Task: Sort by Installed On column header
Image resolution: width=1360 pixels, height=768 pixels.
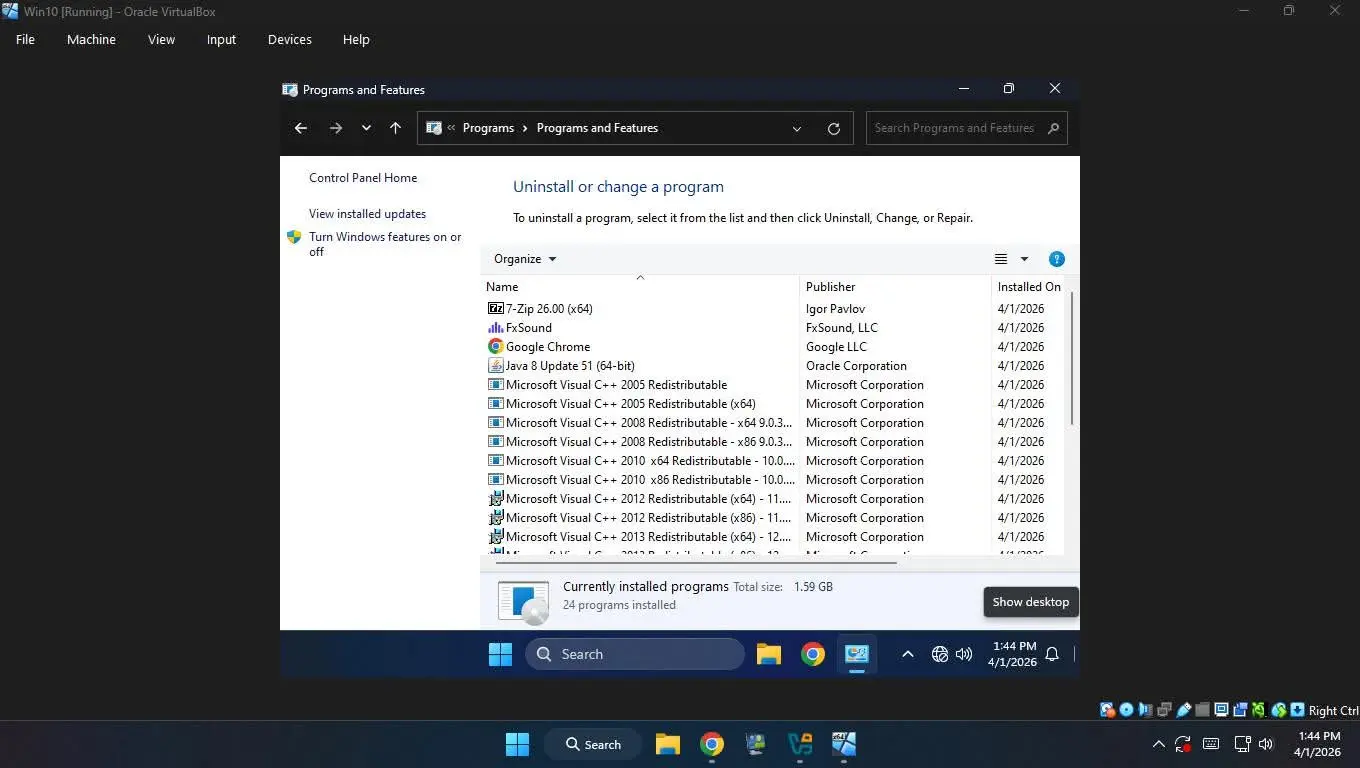Action: 1029,287
